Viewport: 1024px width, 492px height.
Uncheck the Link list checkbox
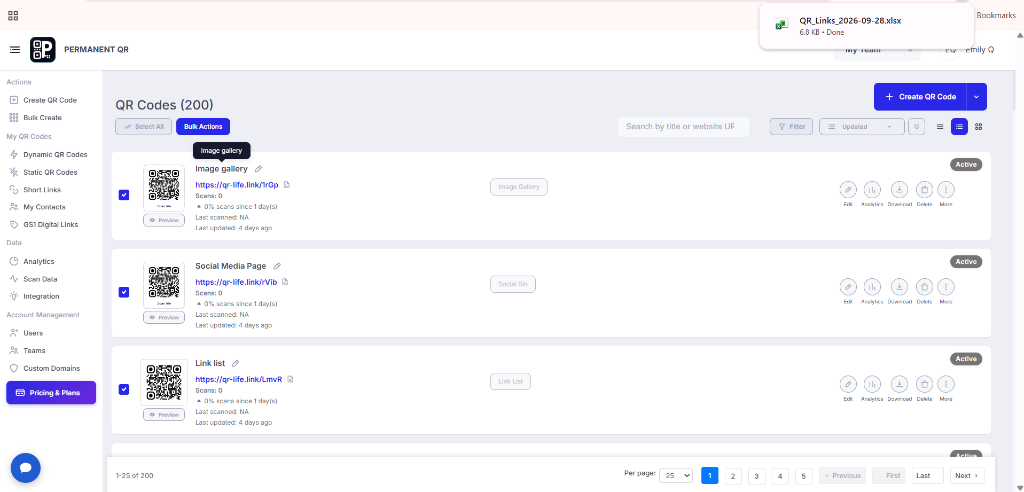(124, 389)
